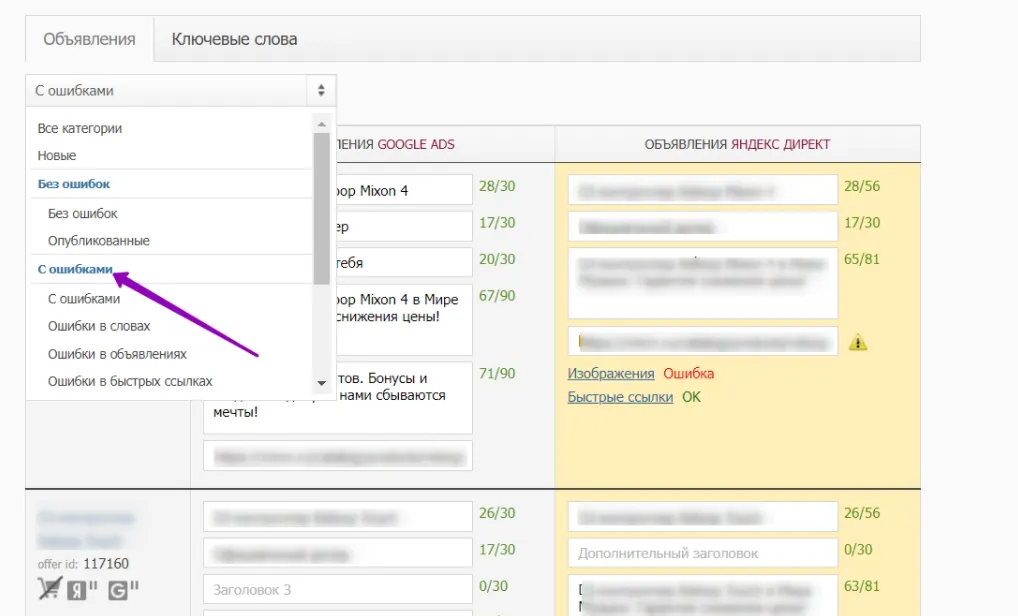Click the '65/81' character counter
The width and height of the screenshot is (1018, 616).
(x=862, y=260)
